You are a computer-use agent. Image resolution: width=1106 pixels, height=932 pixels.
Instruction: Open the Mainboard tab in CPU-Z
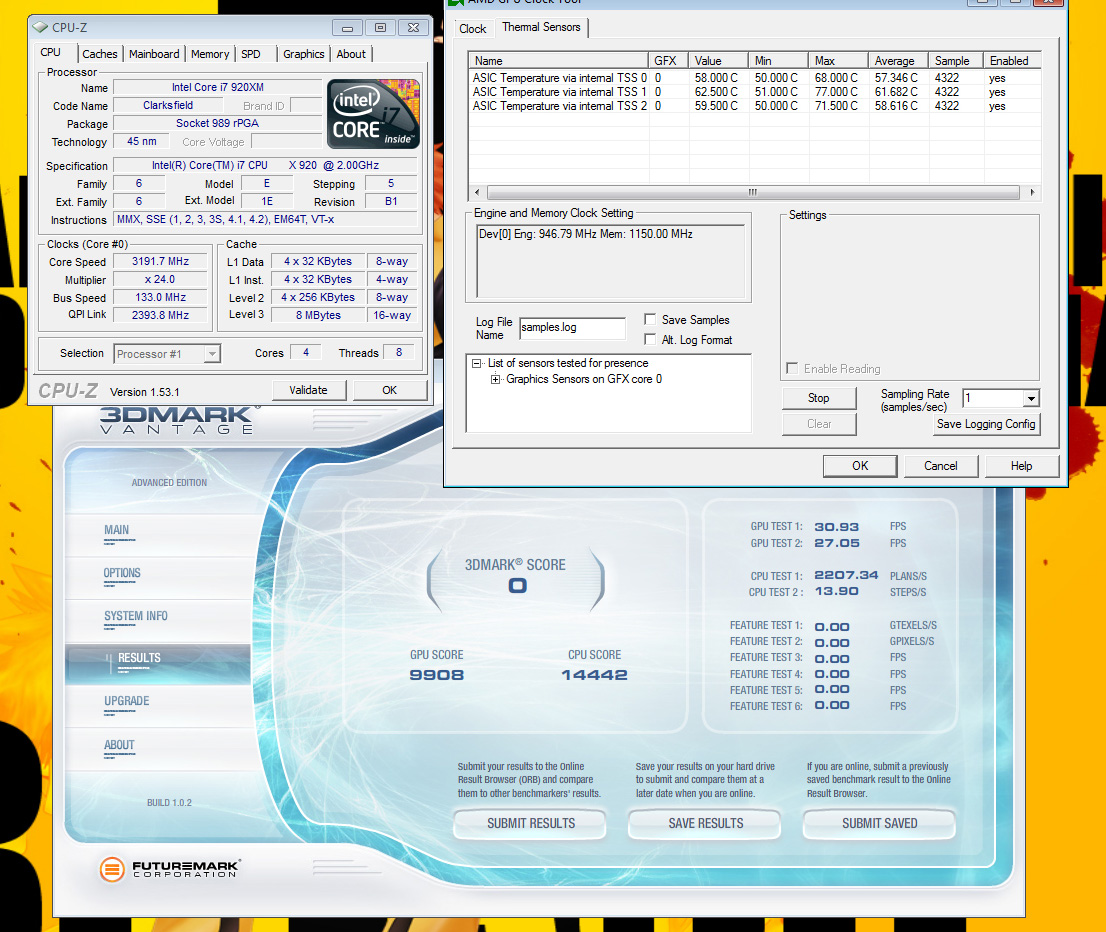[154, 54]
